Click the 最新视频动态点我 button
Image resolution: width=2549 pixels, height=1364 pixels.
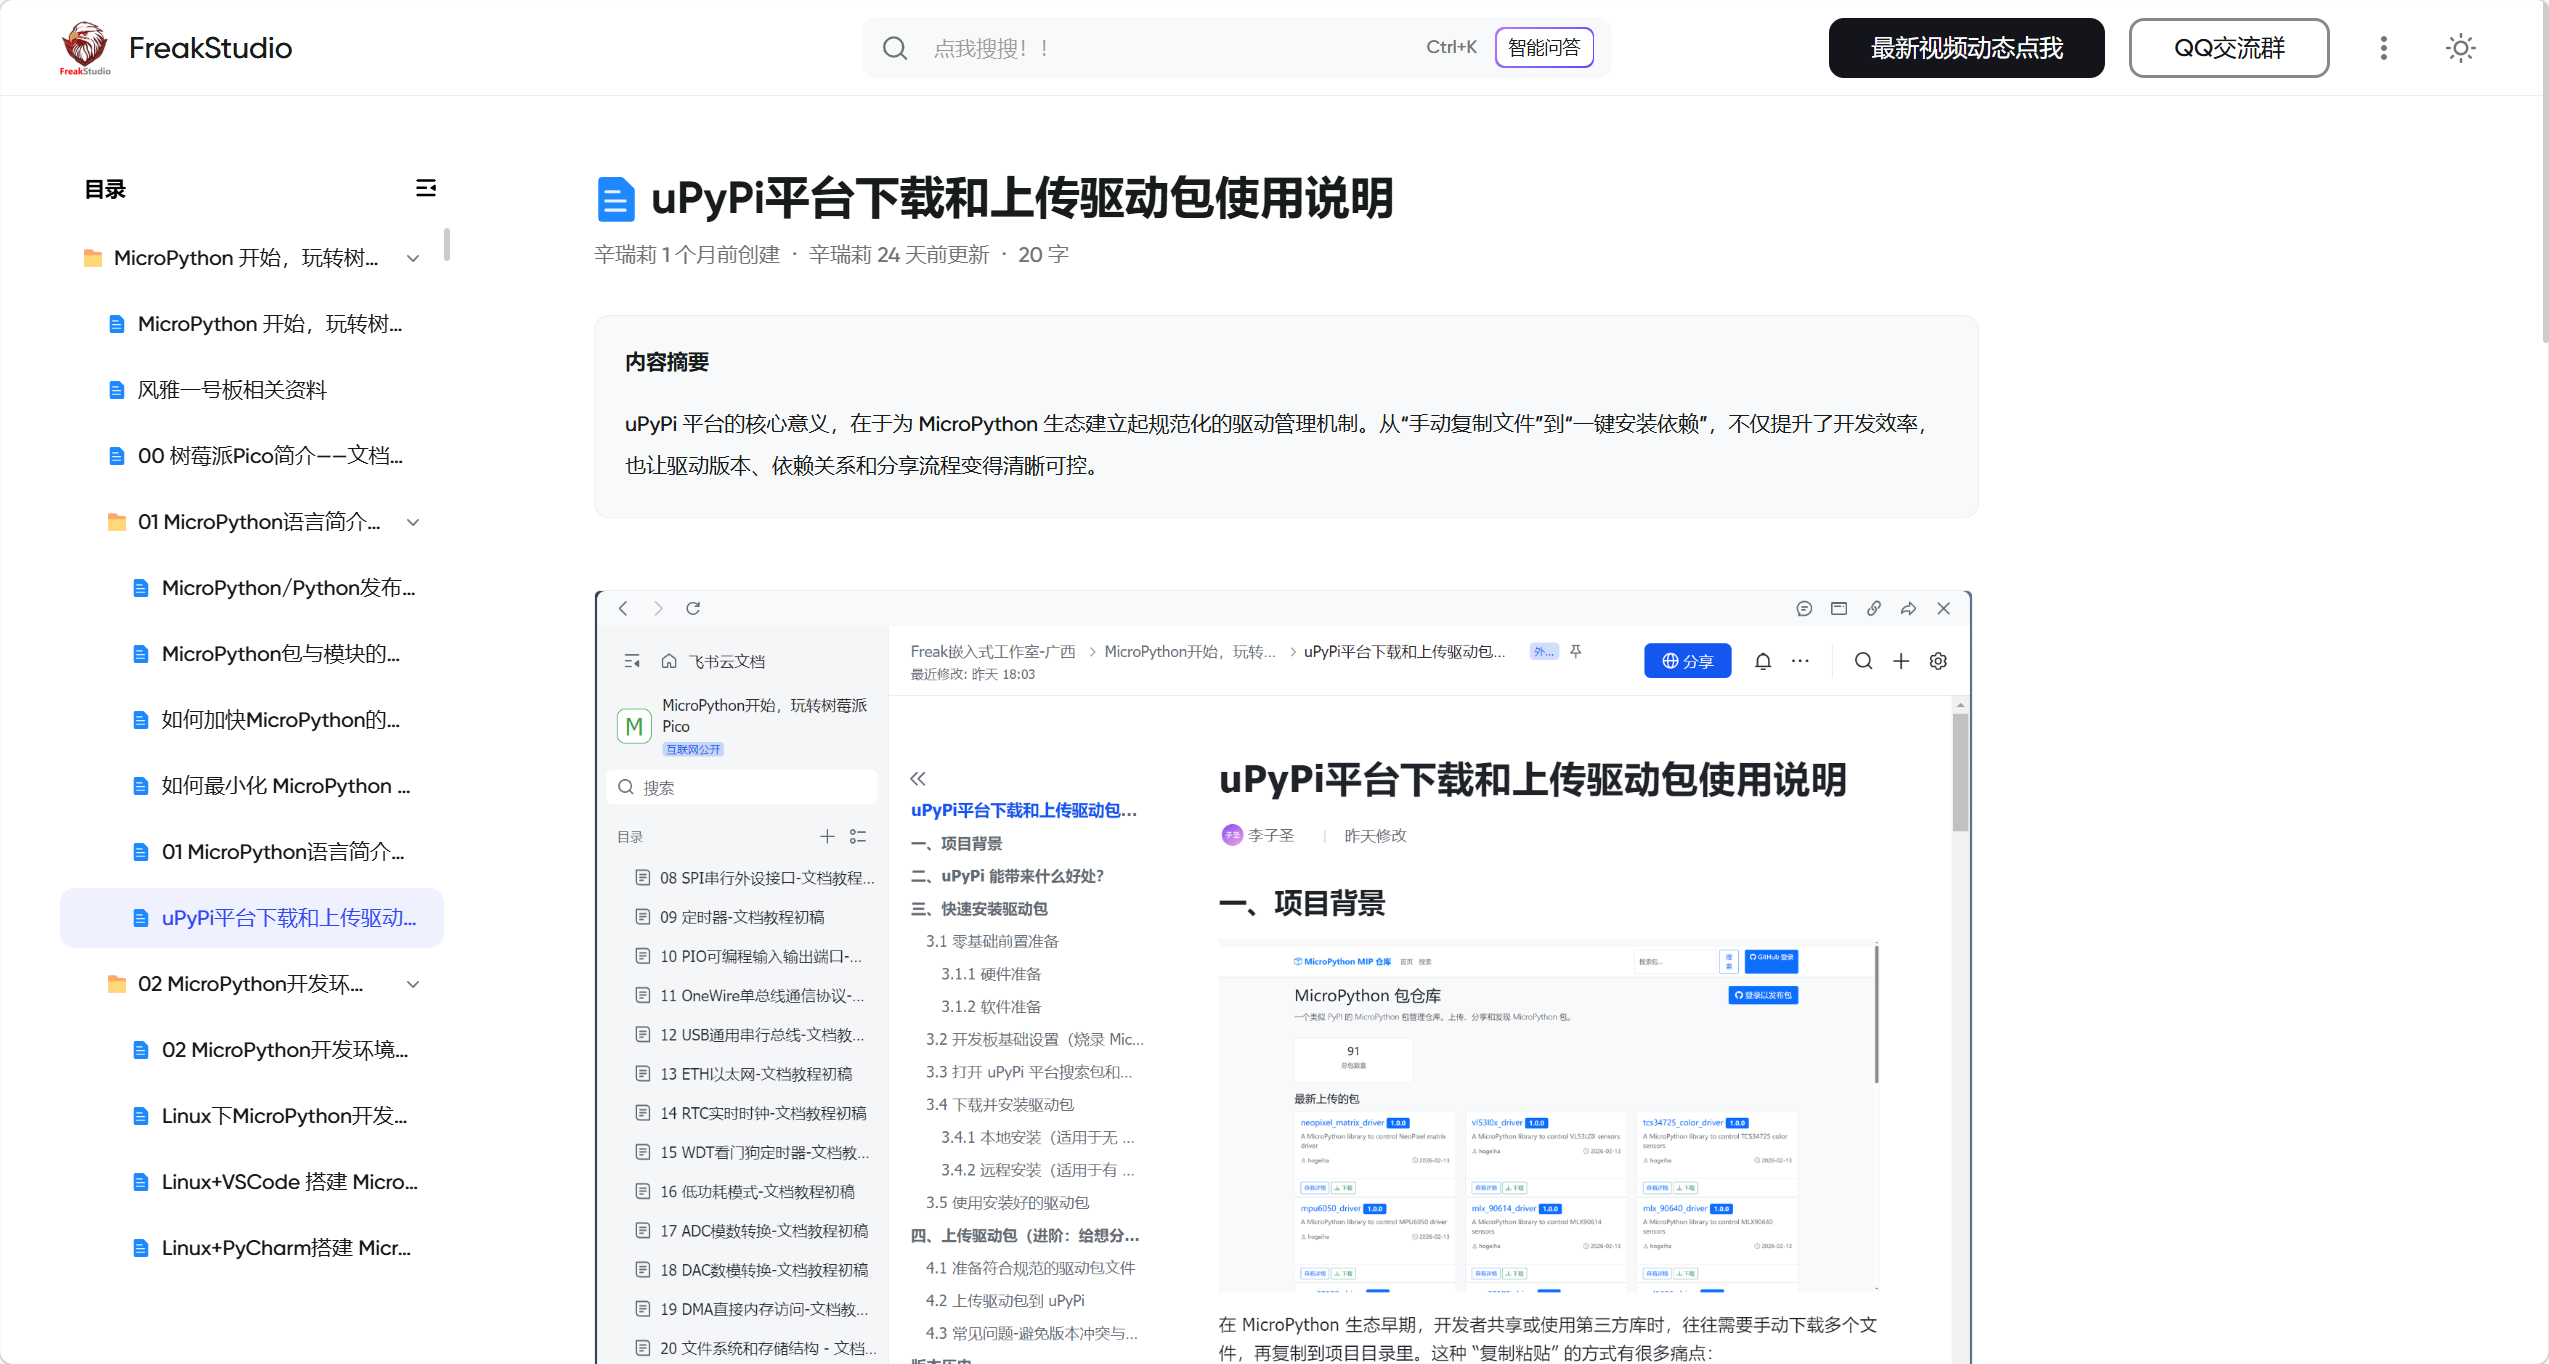tap(1966, 48)
